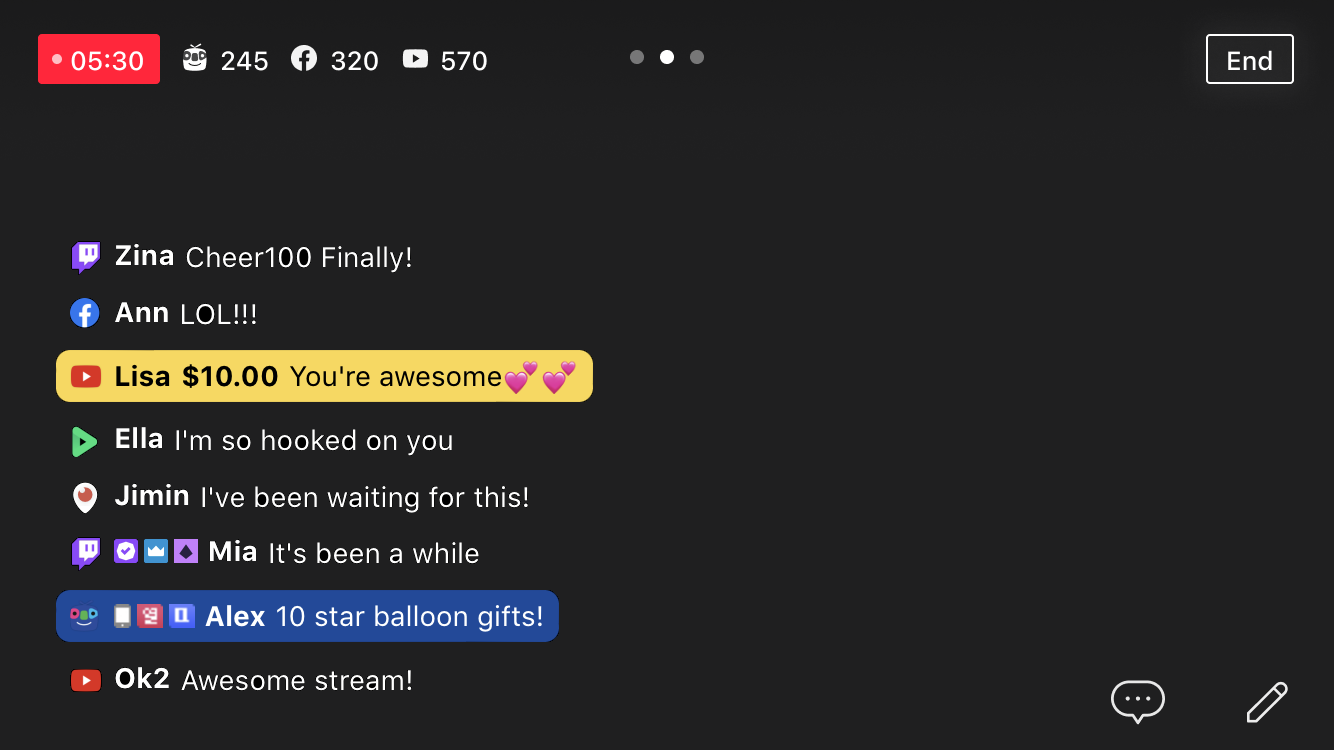Open Lisa's $10.00 Super Chat message
The height and width of the screenshot is (750, 1334).
click(x=324, y=376)
